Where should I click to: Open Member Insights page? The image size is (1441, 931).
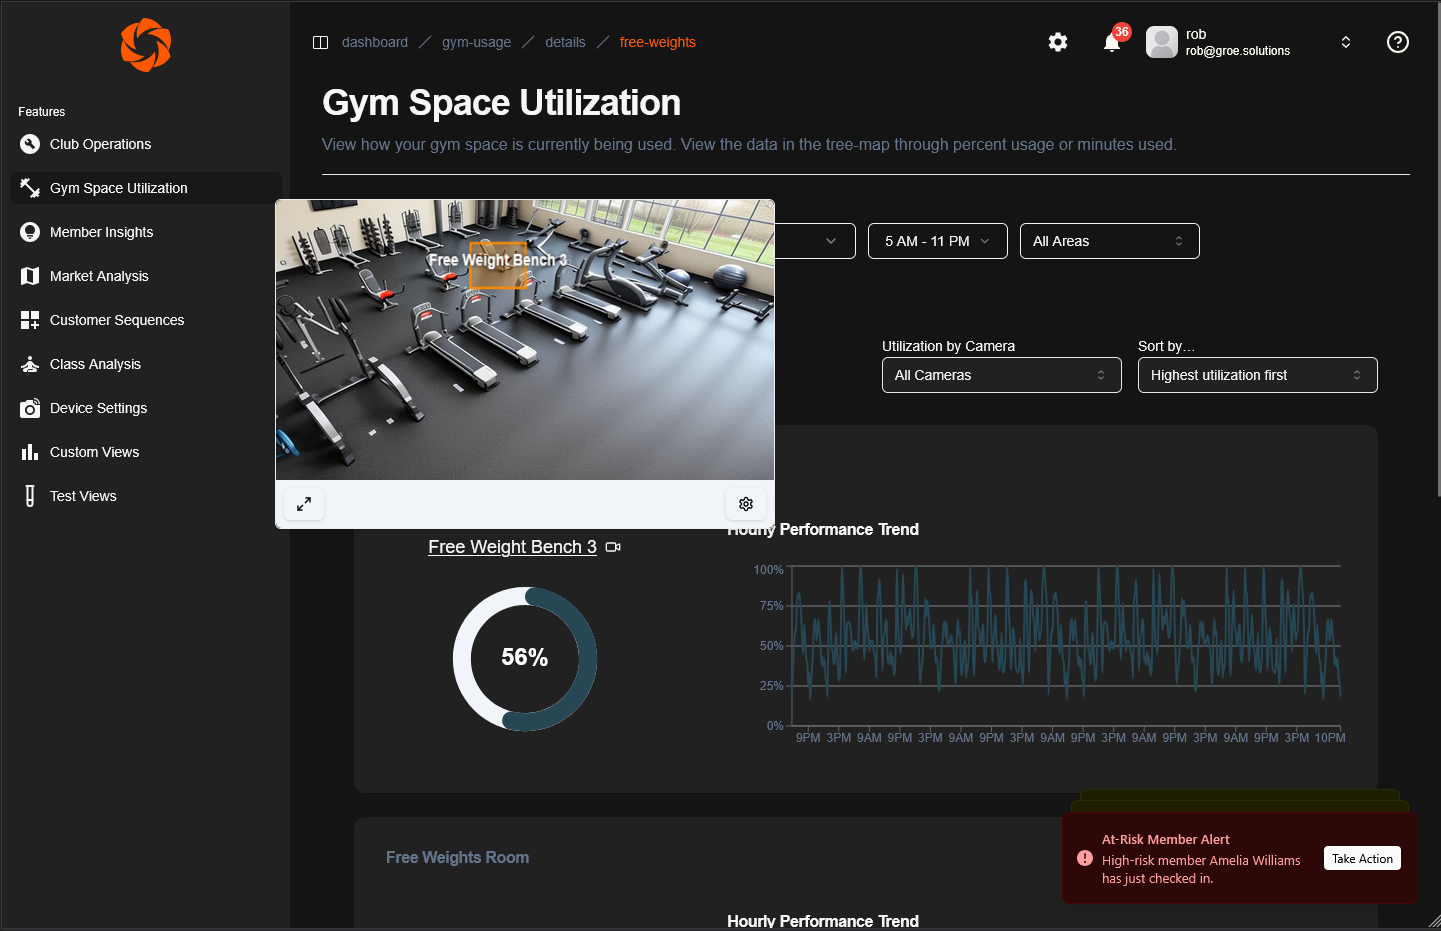coord(146,232)
